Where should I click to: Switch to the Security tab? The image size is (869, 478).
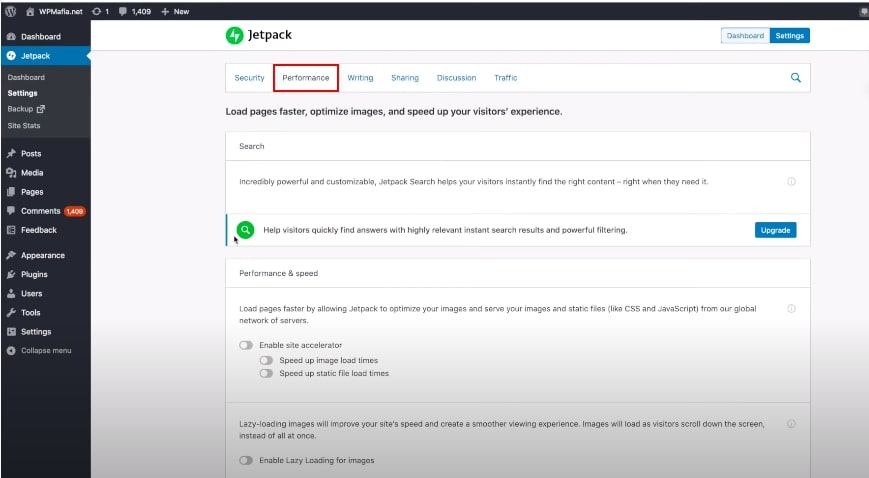(x=249, y=78)
